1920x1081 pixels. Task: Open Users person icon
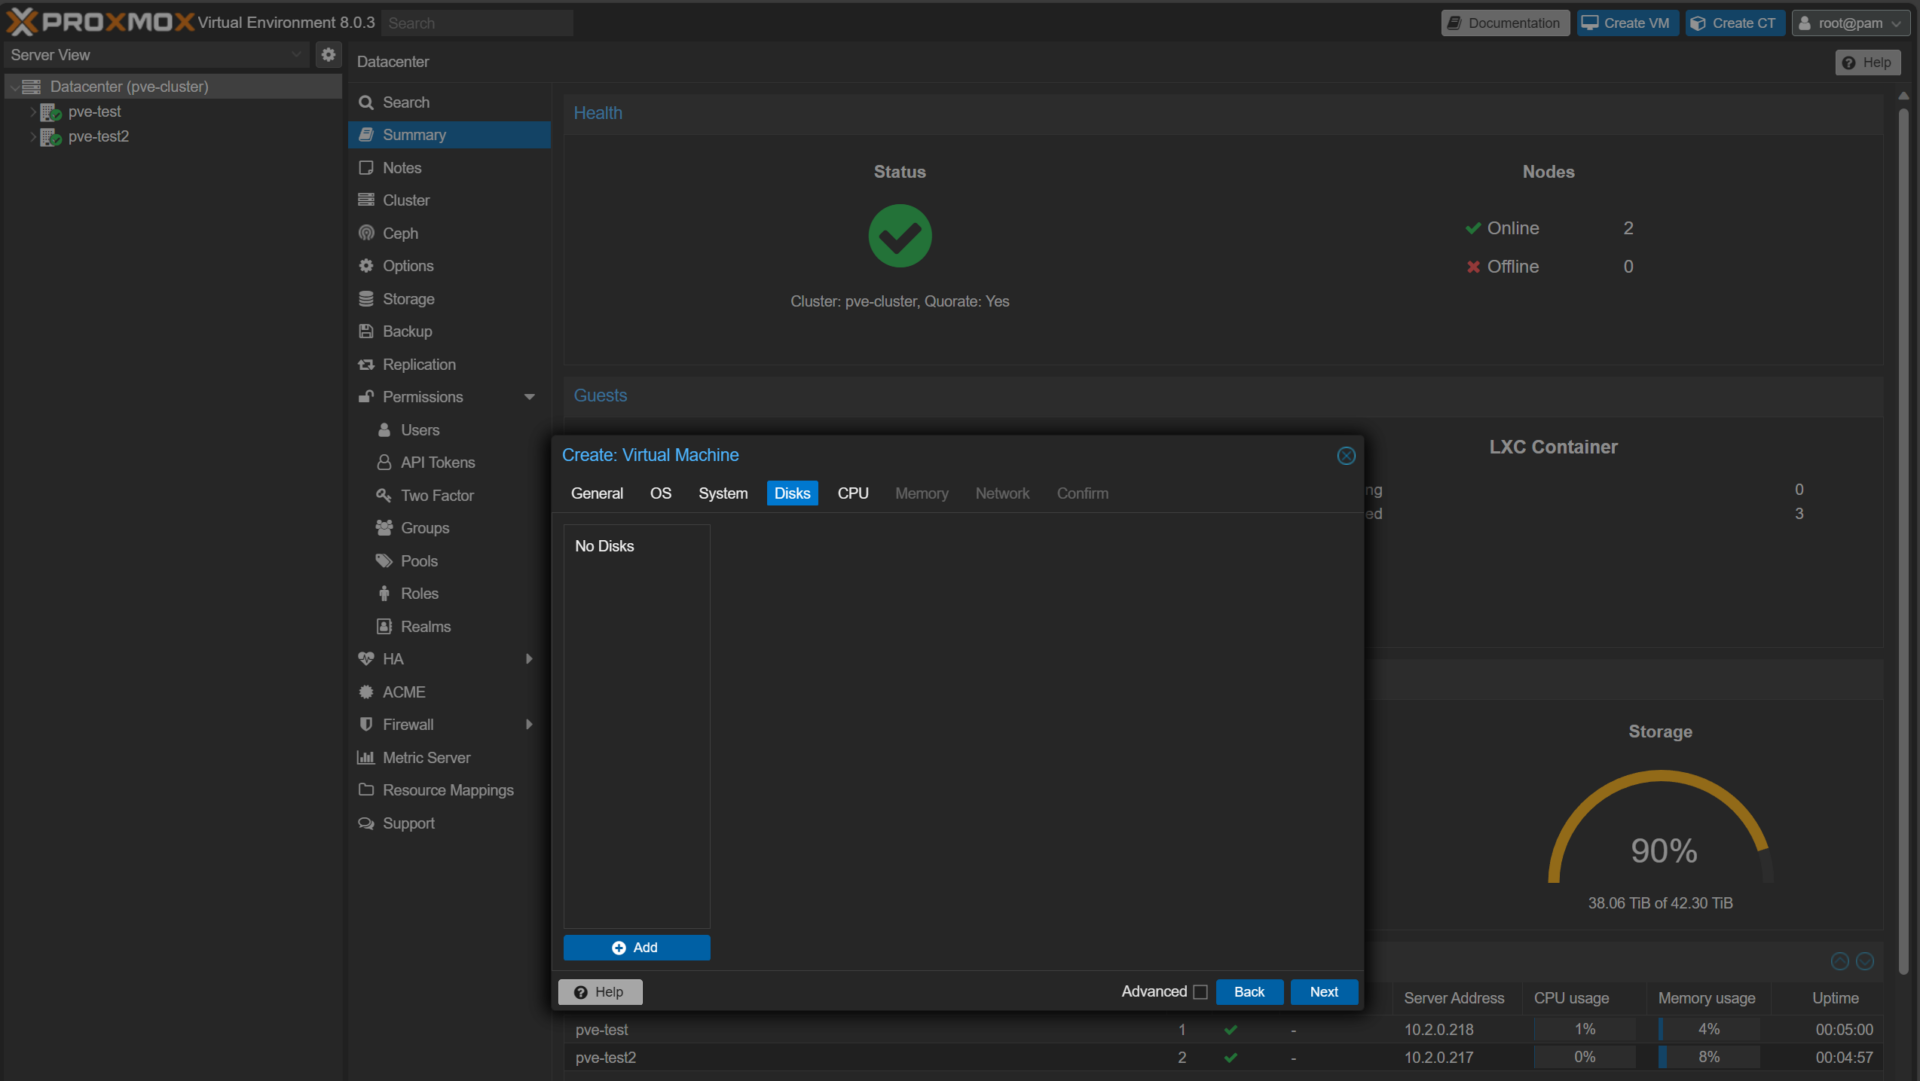[x=384, y=430]
